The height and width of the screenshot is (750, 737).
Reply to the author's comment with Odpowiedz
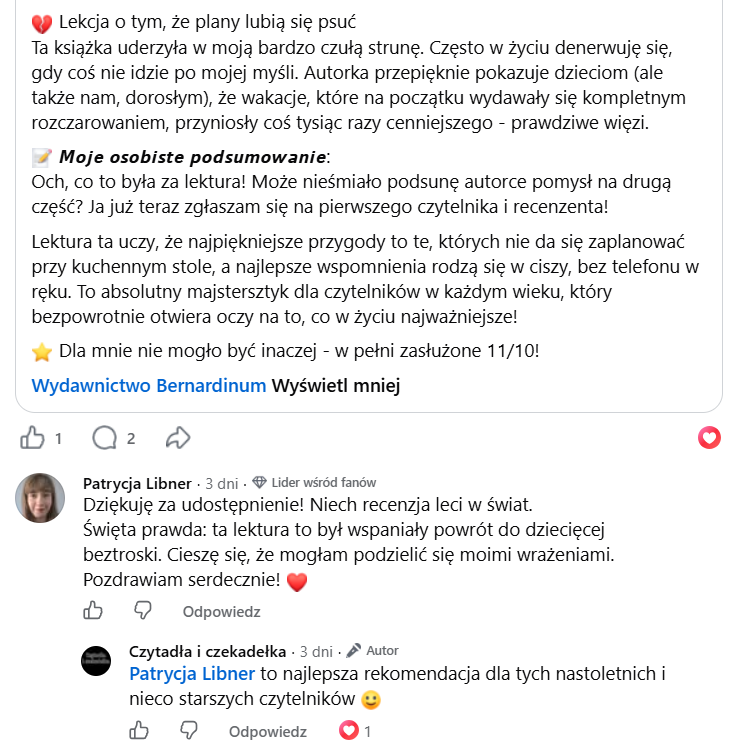(268, 732)
